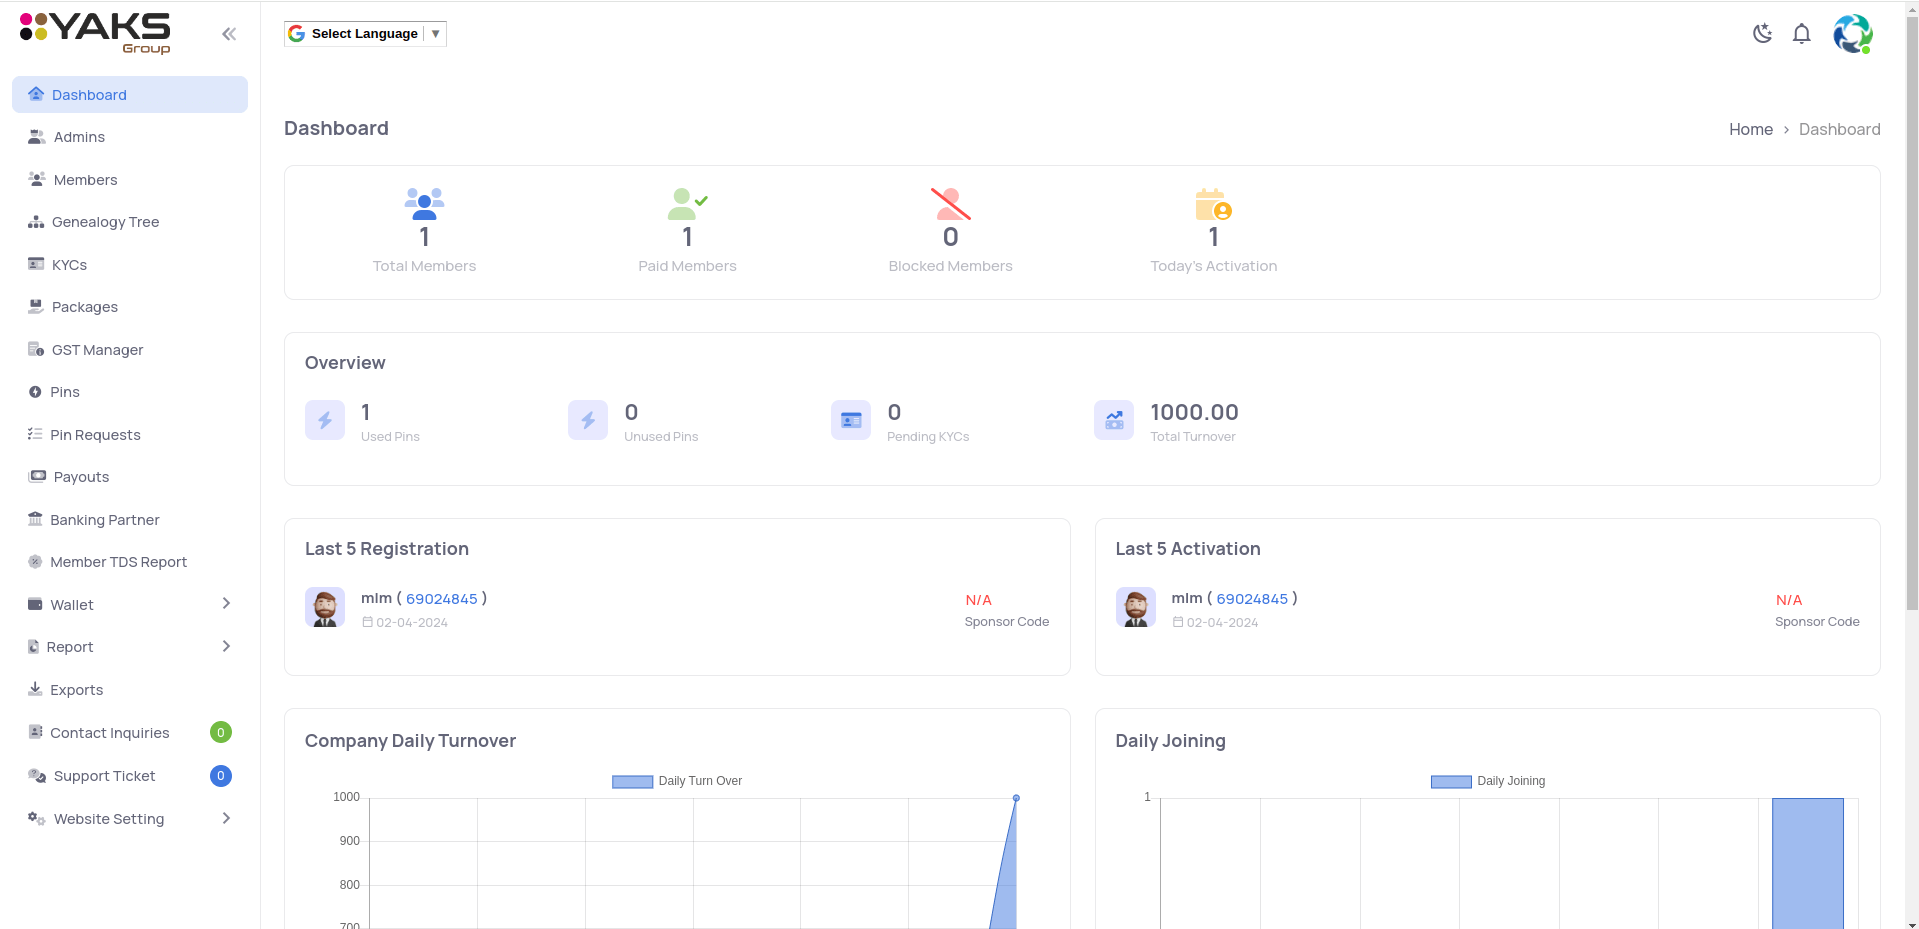The image size is (1919, 929).
Task: Open Dashboard in the sidebar
Action: click(130, 95)
